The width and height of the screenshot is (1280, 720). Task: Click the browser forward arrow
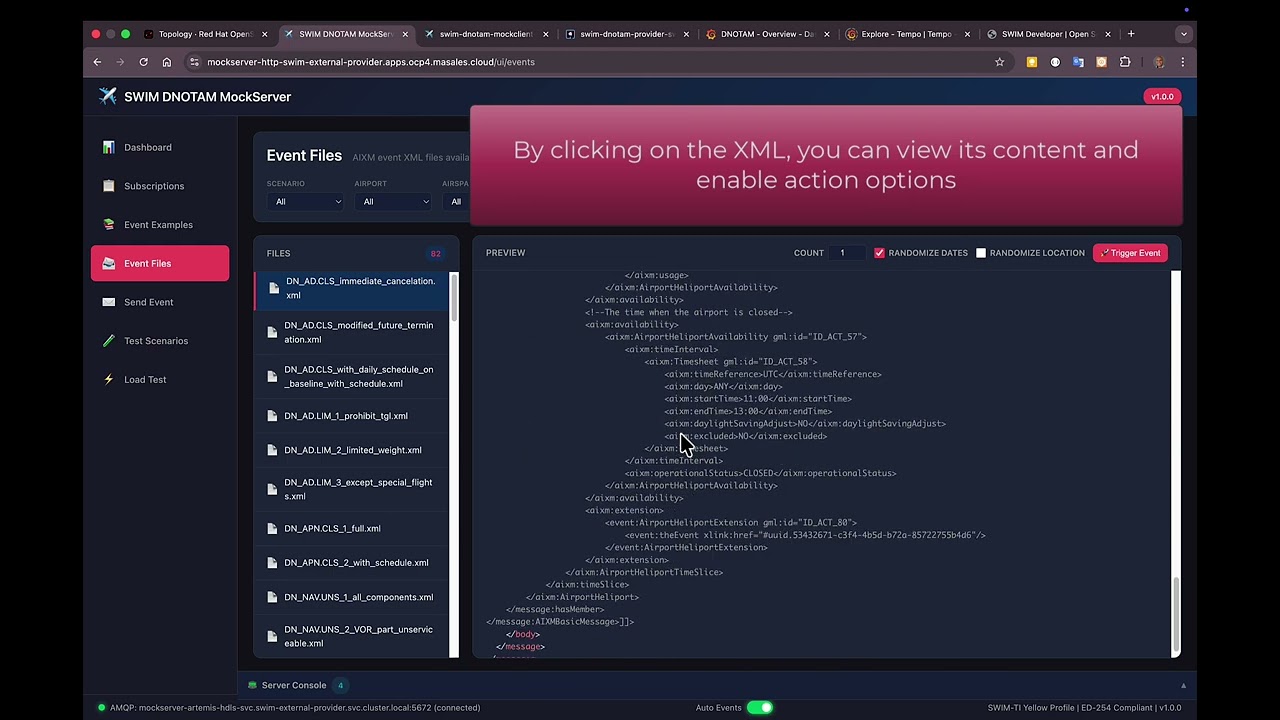tap(120, 62)
